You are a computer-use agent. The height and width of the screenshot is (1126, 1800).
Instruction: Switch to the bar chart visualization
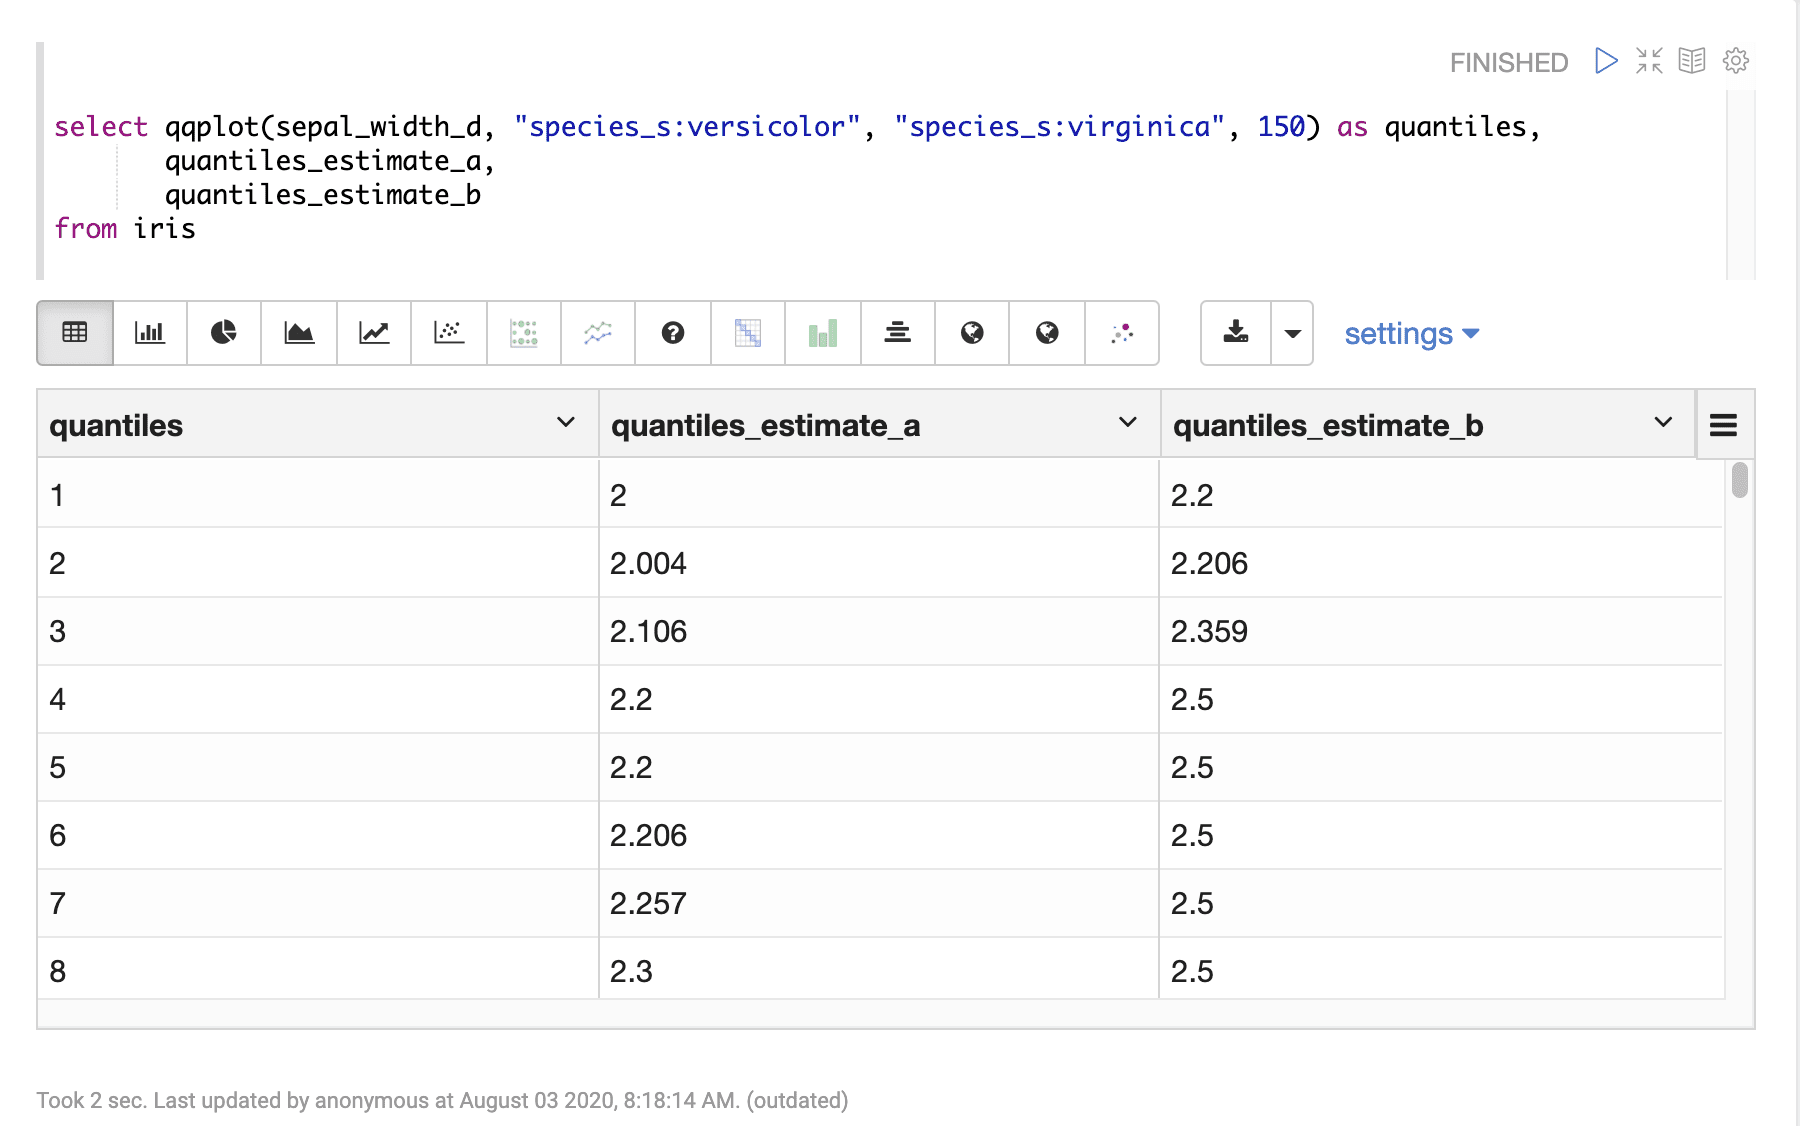pos(149,333)
